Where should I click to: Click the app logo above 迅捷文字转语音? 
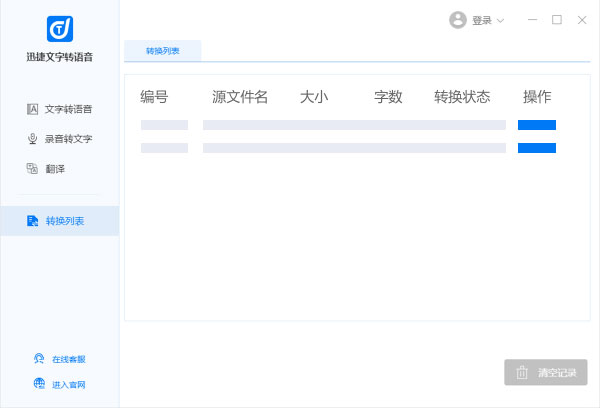pyautogui.click(x=60, y=29)
